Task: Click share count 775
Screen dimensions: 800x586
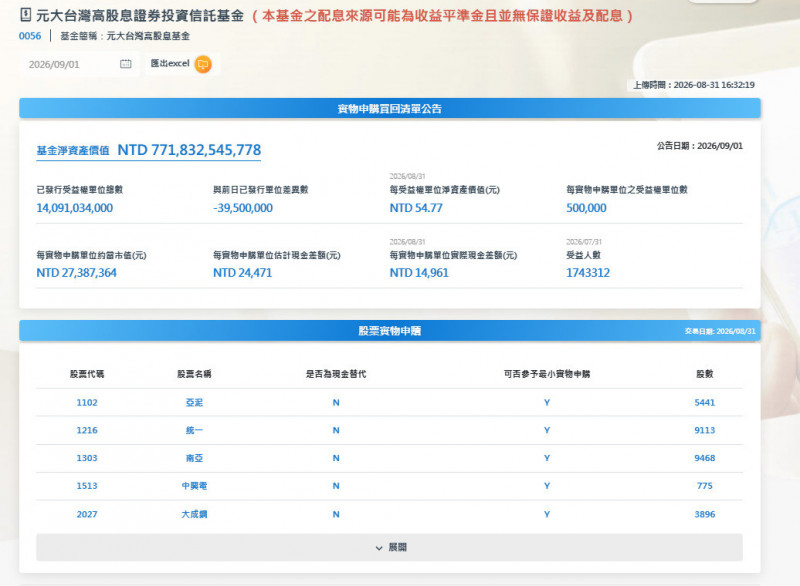Action: coord(705,486)
